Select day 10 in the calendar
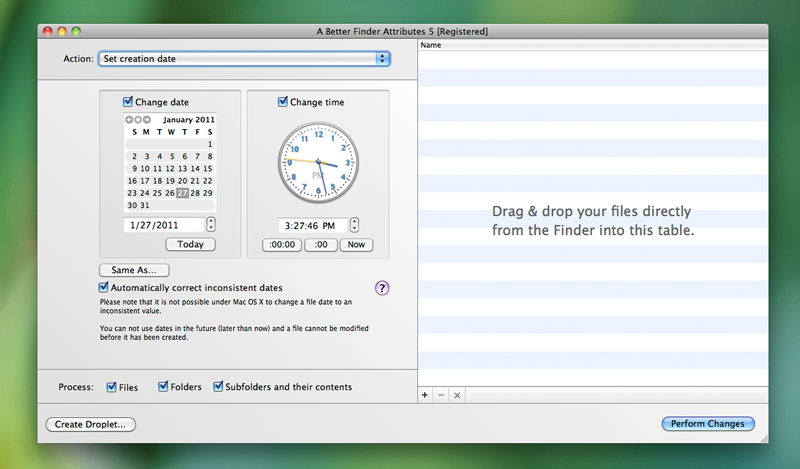800x469 pixels. [145, 168]
